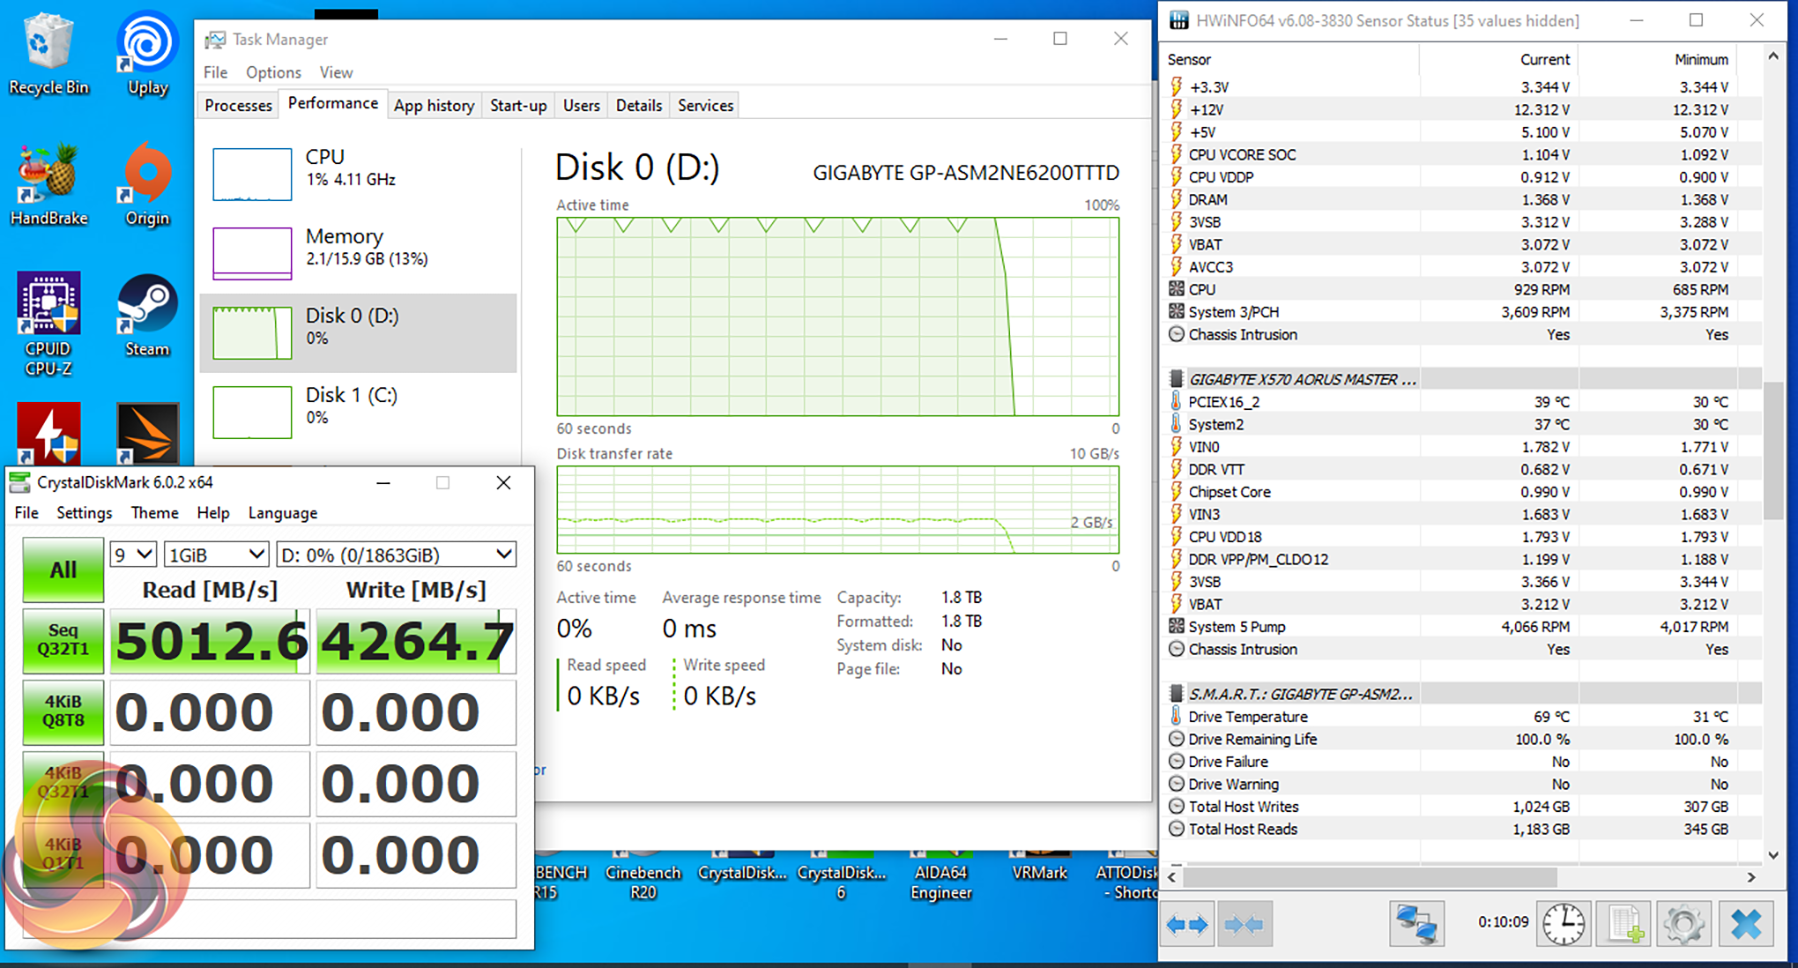Image resolution: width=1798 pixels, height=968 pixels.
Task: Click the HWiNFO clock reset icon
Action: pos(1563,924)
